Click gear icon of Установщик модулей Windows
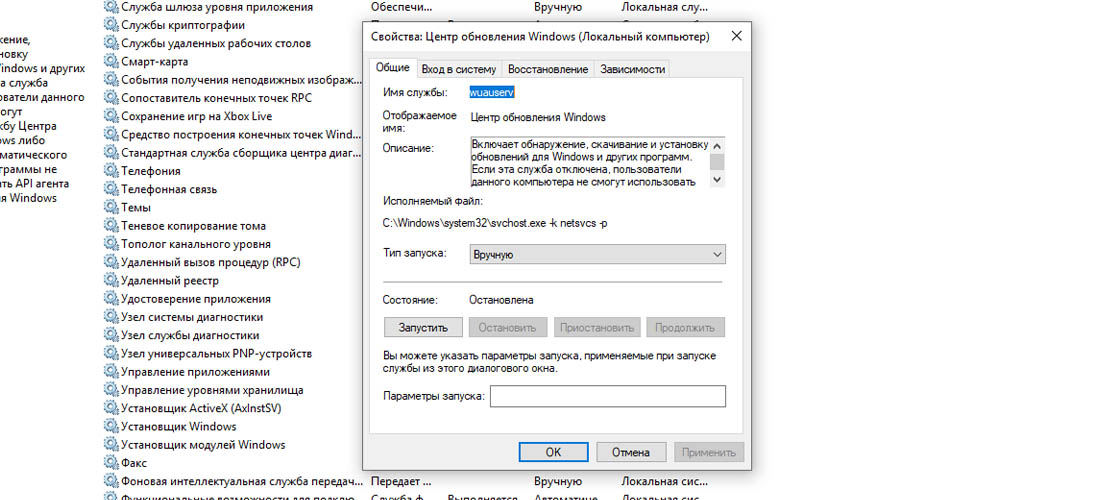 (111, 445)
